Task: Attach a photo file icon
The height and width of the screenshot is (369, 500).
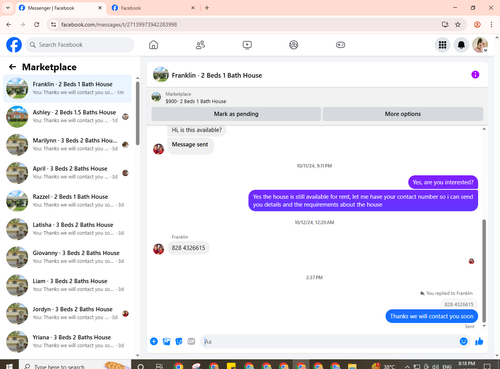Action: click(x=166, y=341)
